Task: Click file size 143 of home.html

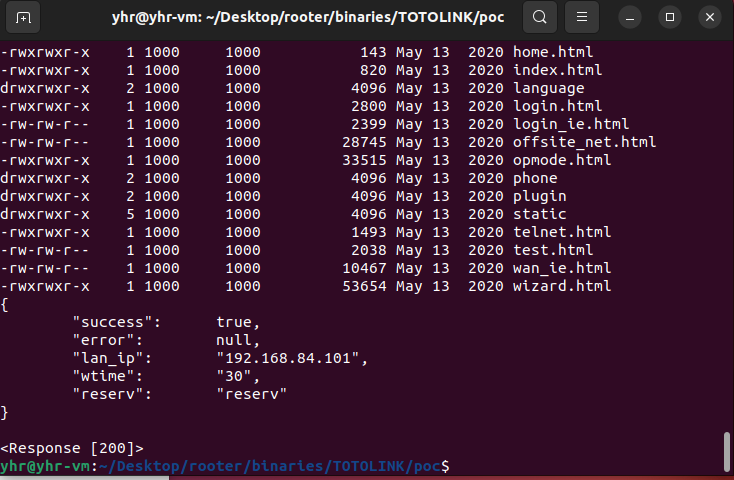Action: (373, 52)
